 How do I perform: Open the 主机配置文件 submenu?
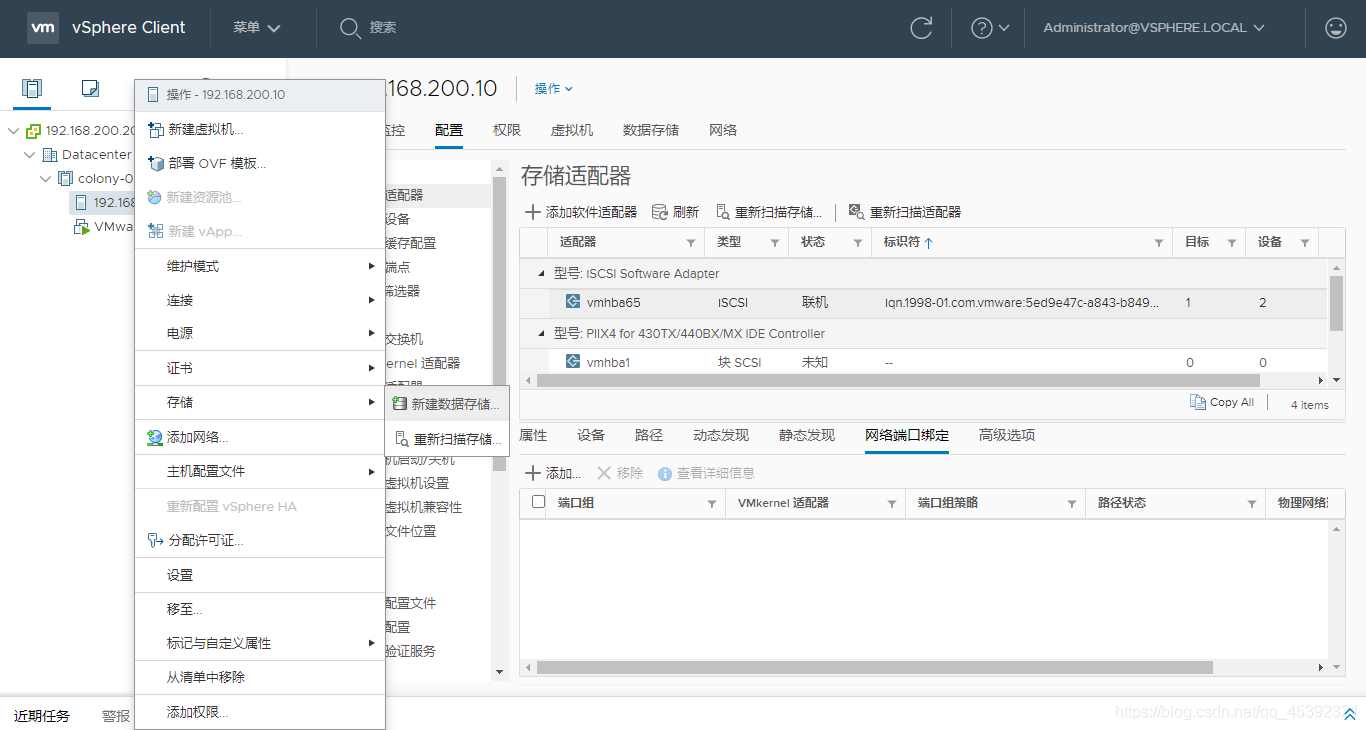point(260,472)
